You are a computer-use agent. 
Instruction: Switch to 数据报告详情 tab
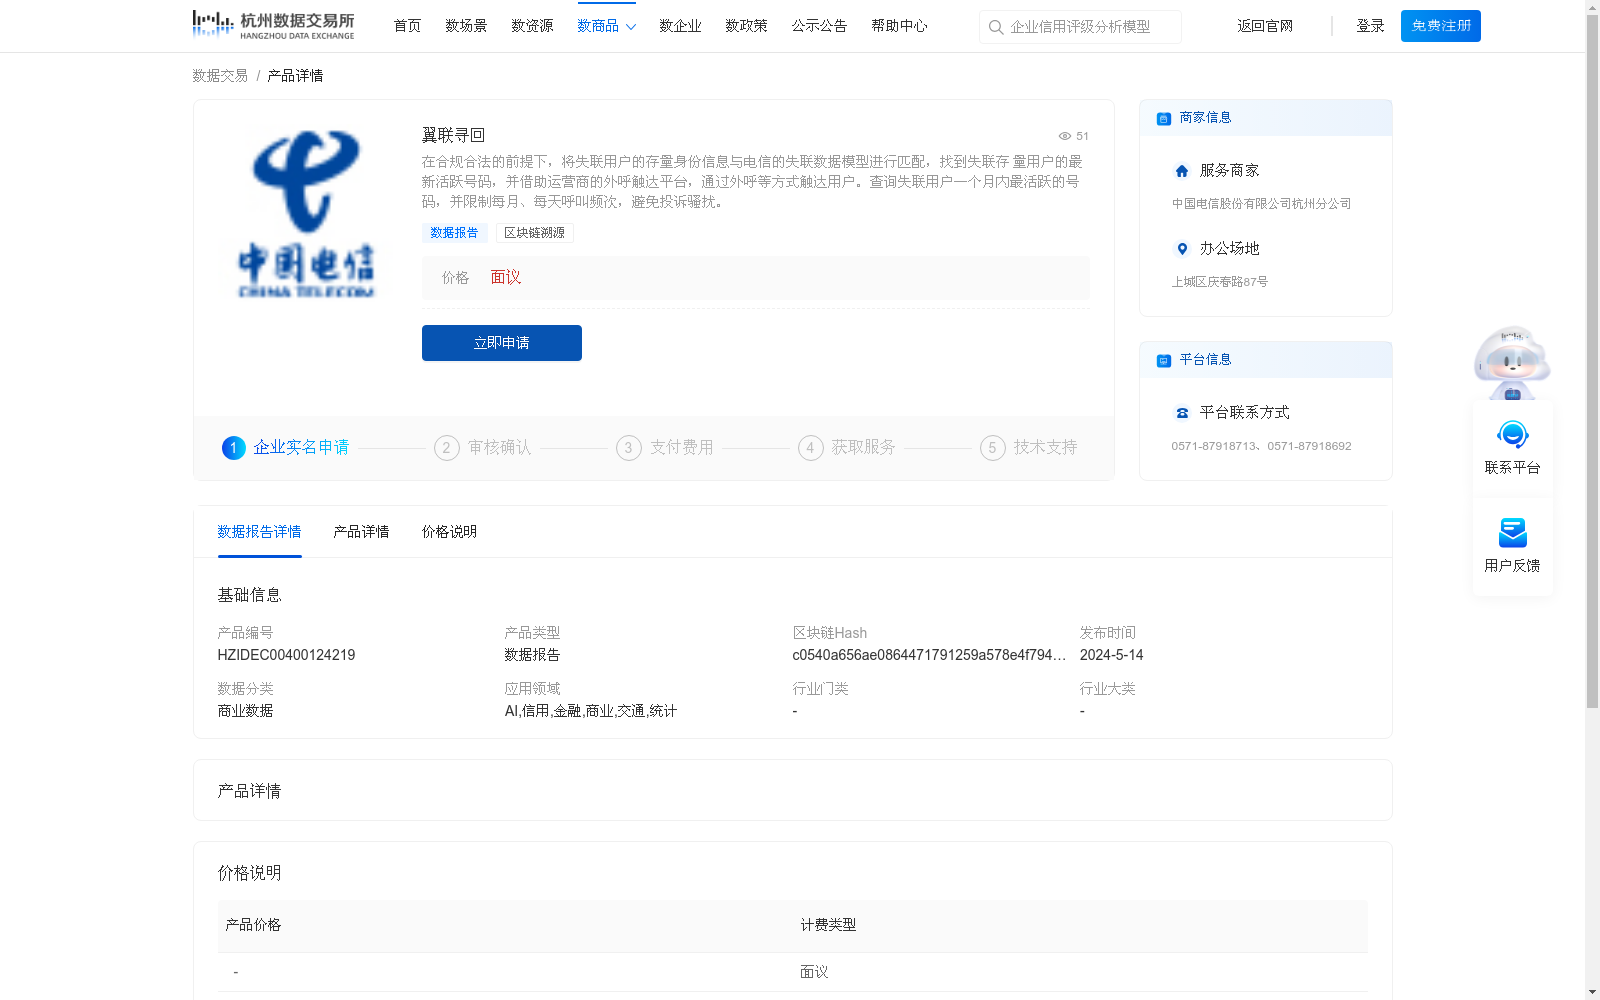[x=259, y=532]
